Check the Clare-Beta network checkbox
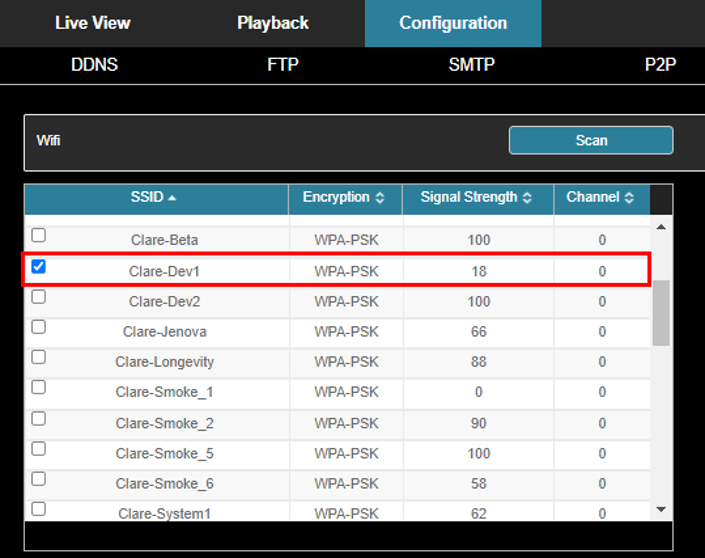 pos(39,236)
